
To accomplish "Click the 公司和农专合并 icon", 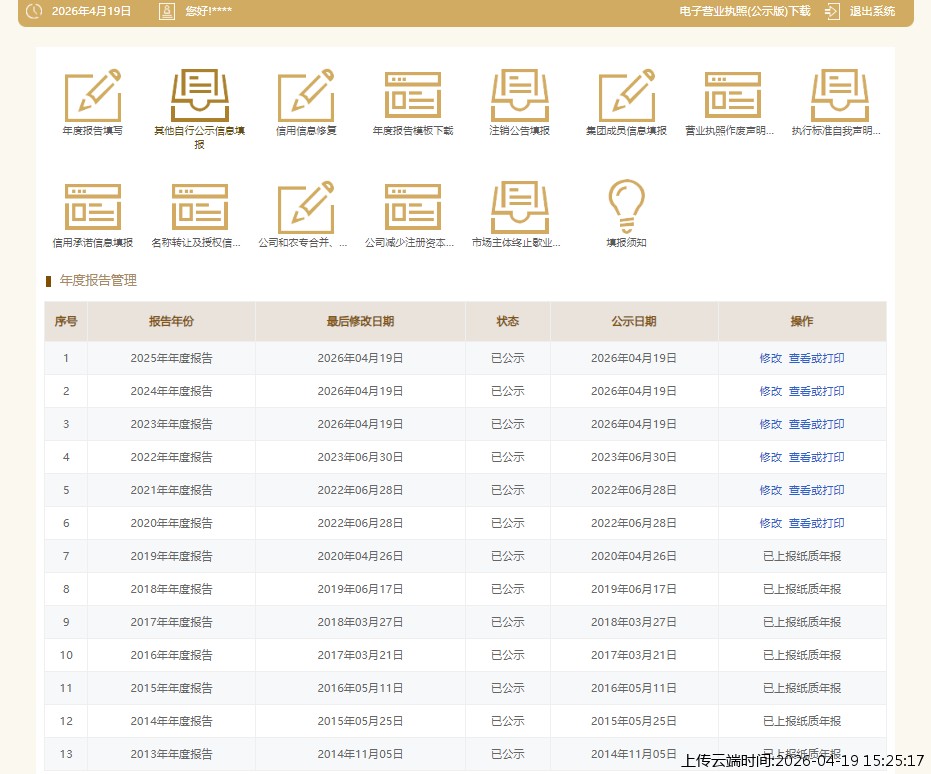I will [x=306, y=208].
